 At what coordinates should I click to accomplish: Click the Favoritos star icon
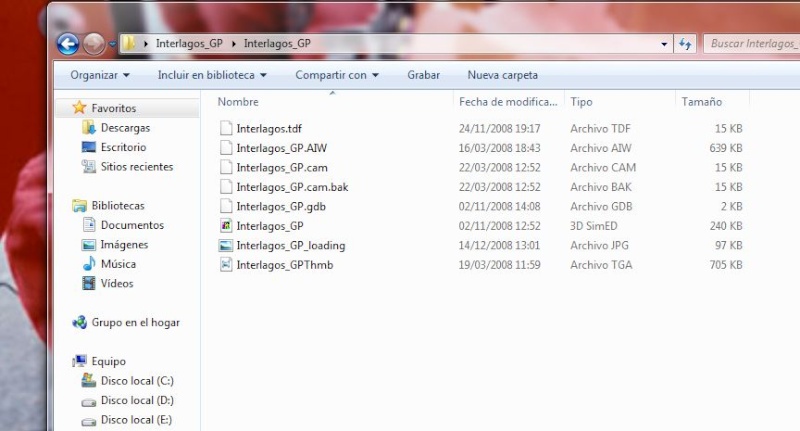point(79,107)
